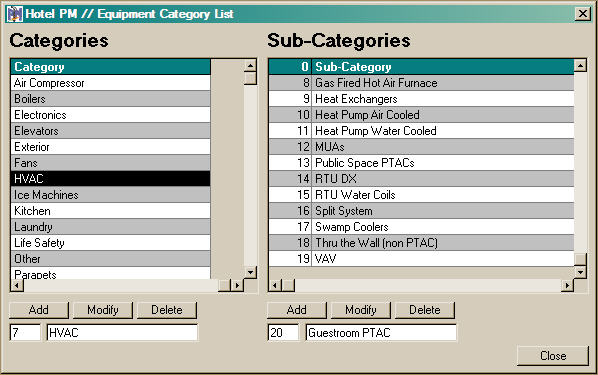
Task: Click the category number field showing 7
Action: coord(25,333)
